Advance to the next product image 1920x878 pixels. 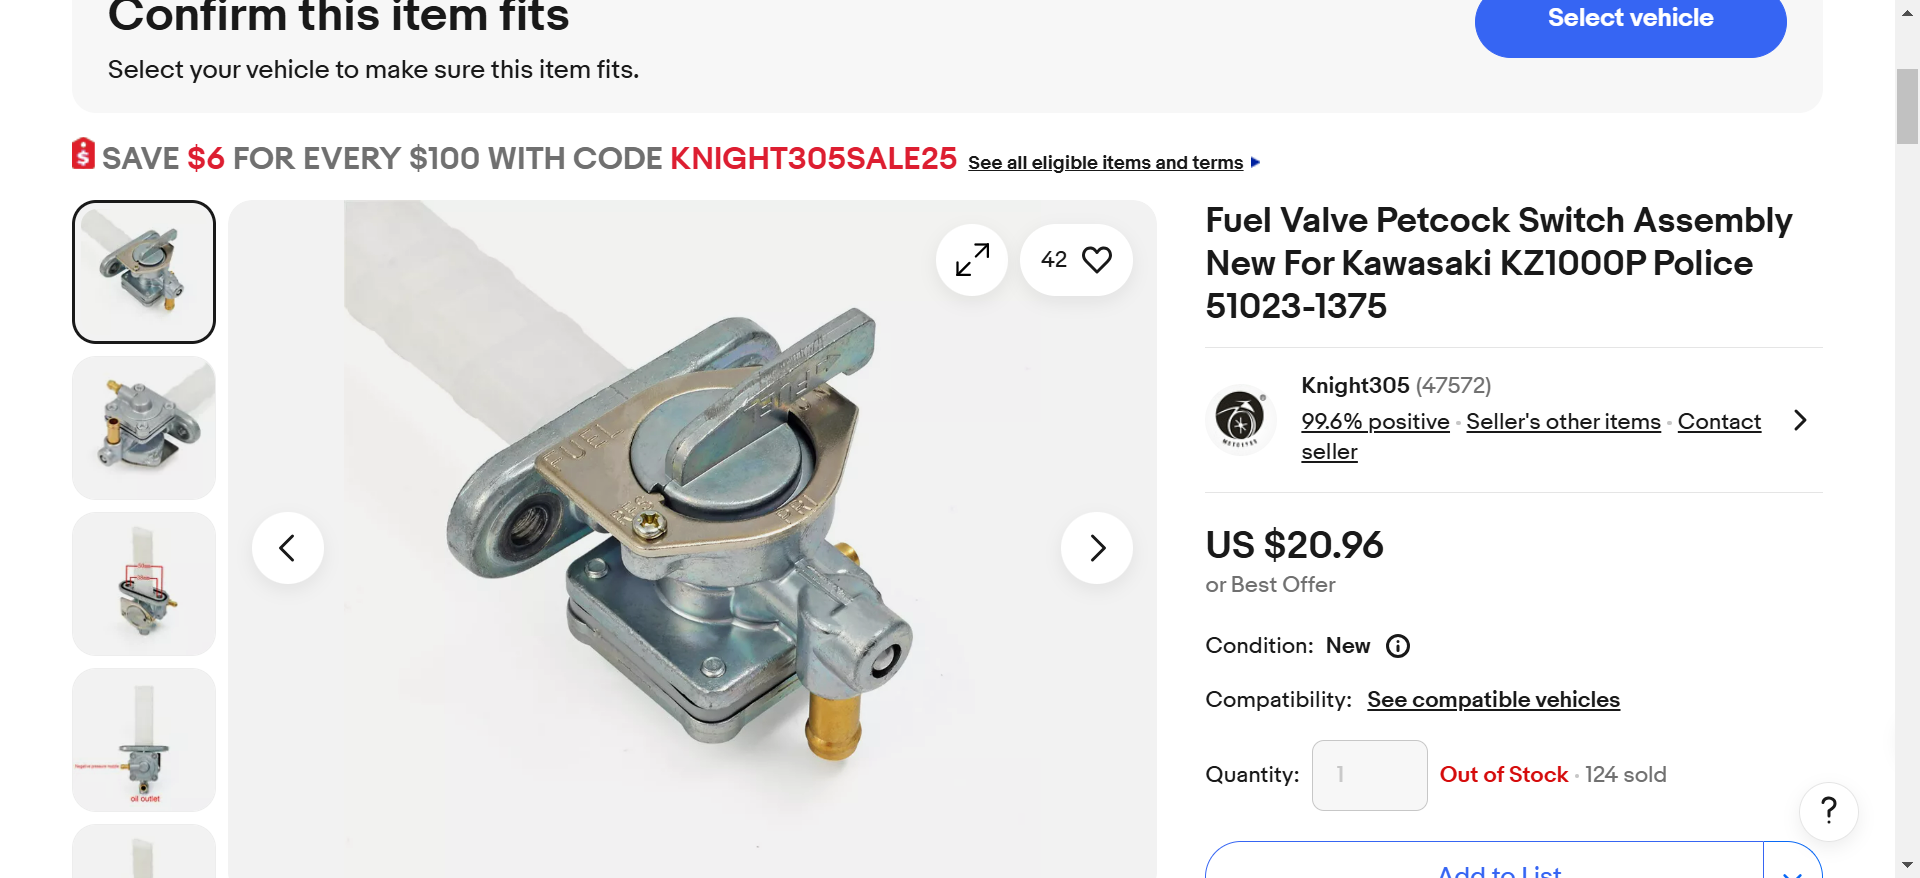click(1097, 548)
